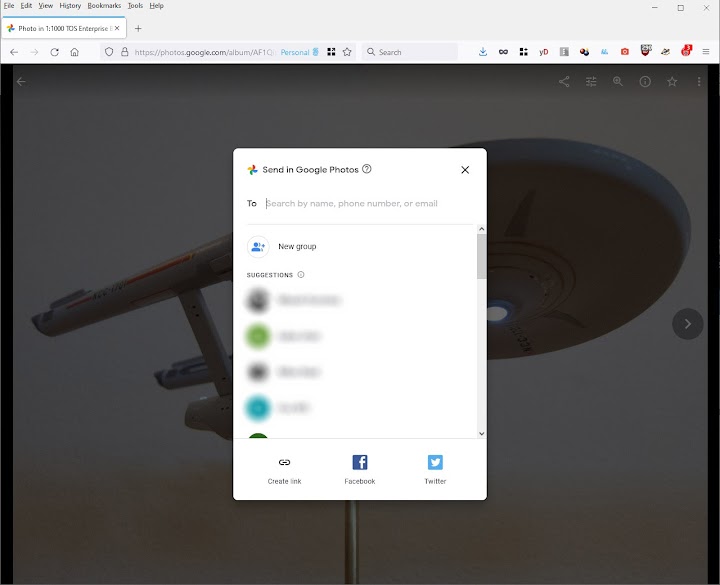Open browser Downloads arrow
720x585 pixels.
pos(483,52)
